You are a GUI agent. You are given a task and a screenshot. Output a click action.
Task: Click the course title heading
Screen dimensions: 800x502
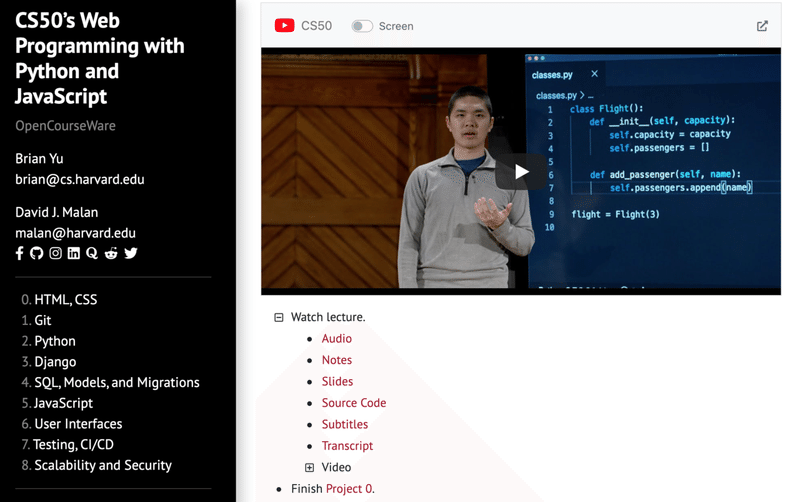[99, 58]
